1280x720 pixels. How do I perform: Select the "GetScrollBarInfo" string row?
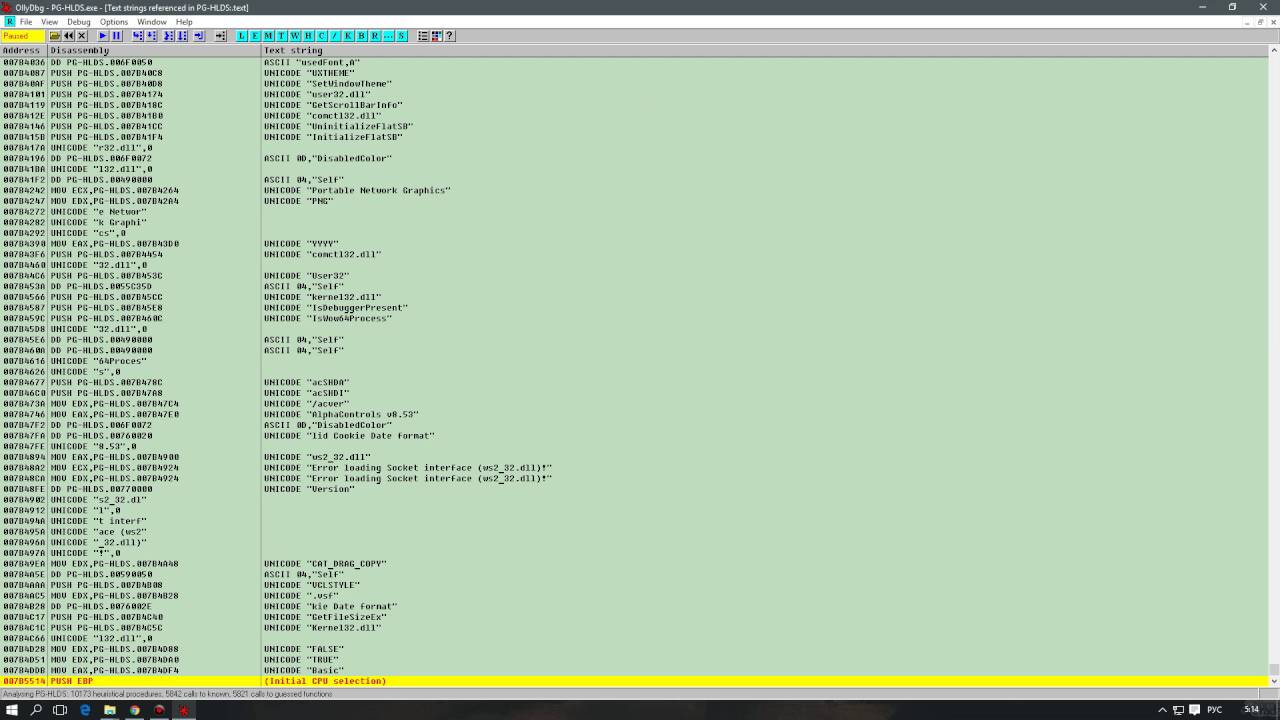[x=634, y=105]
